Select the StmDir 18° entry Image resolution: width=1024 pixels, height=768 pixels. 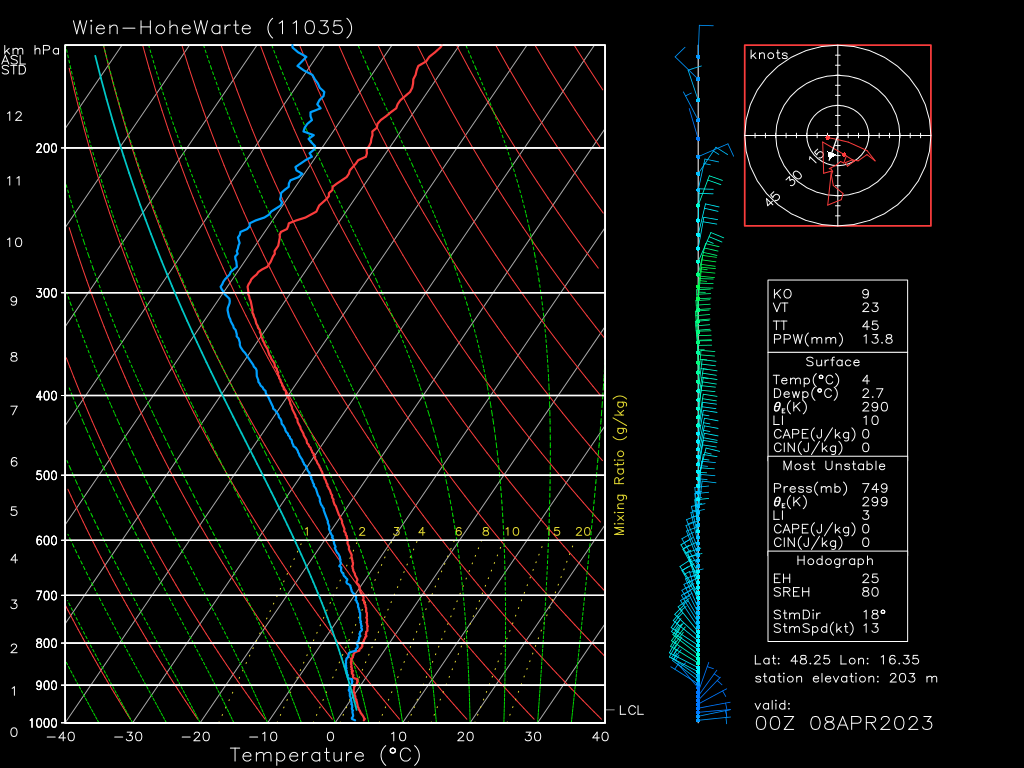point(835,613)
